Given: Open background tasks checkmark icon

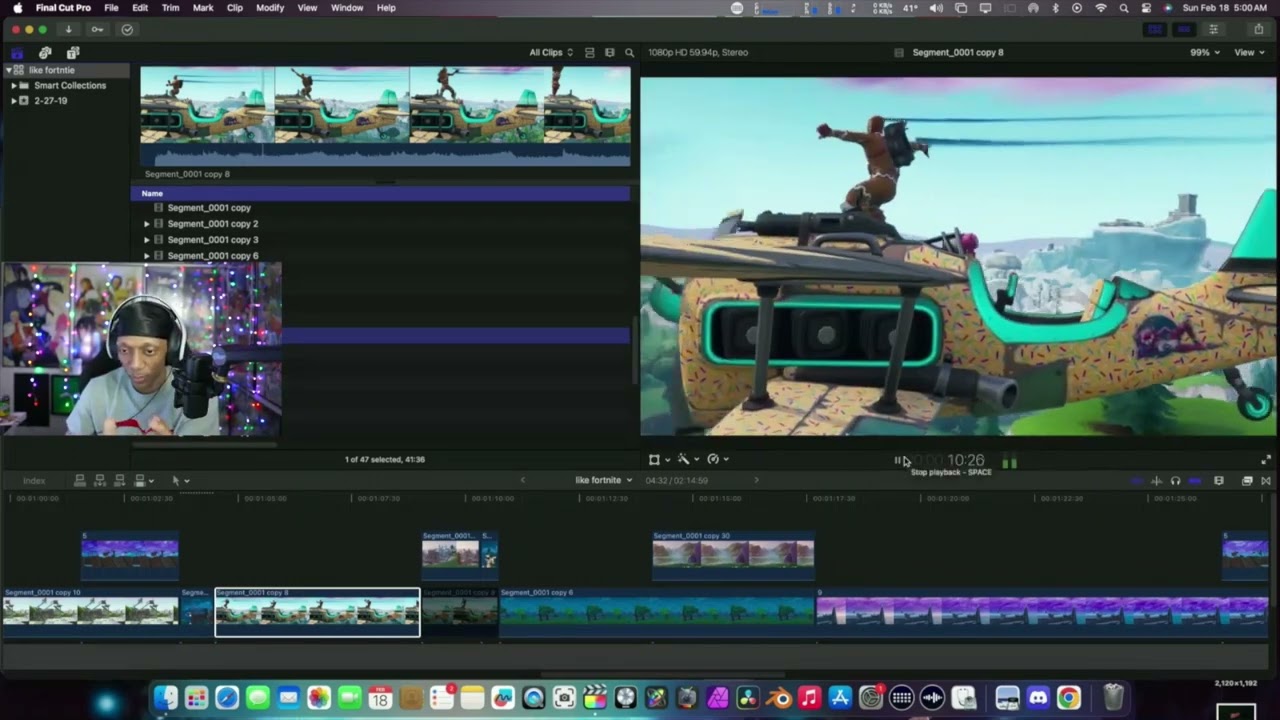Looking at the screenshot, I should click(127, 29).
